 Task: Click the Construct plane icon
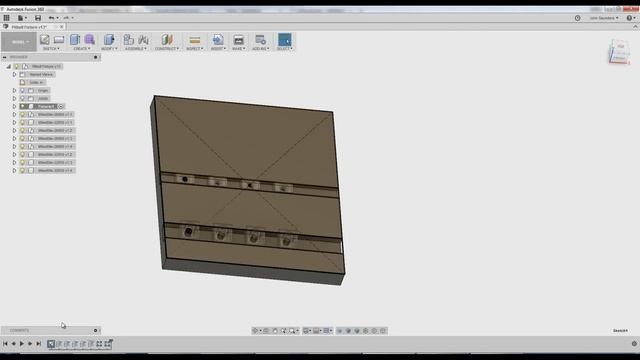click(x=167, y=40)
